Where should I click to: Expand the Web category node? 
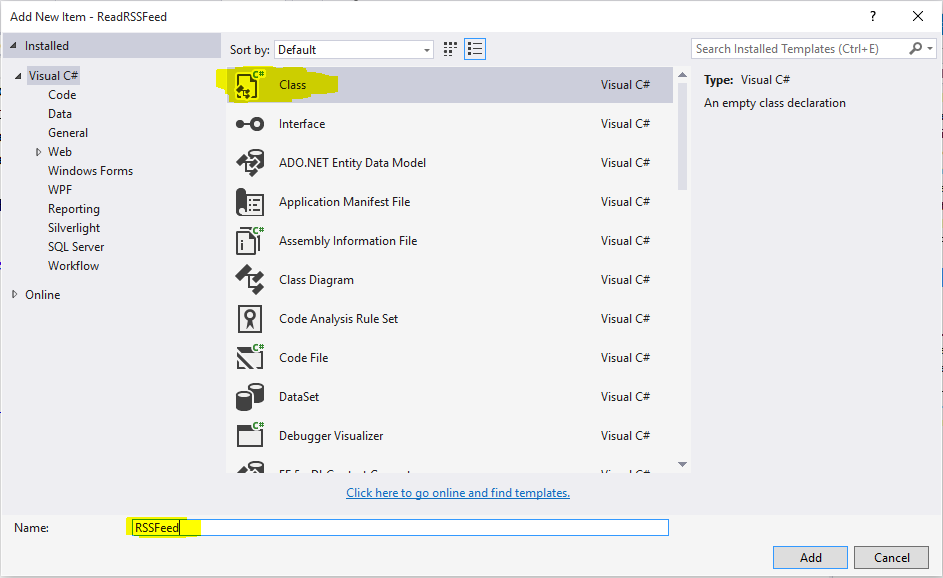[x=38, y=152]
